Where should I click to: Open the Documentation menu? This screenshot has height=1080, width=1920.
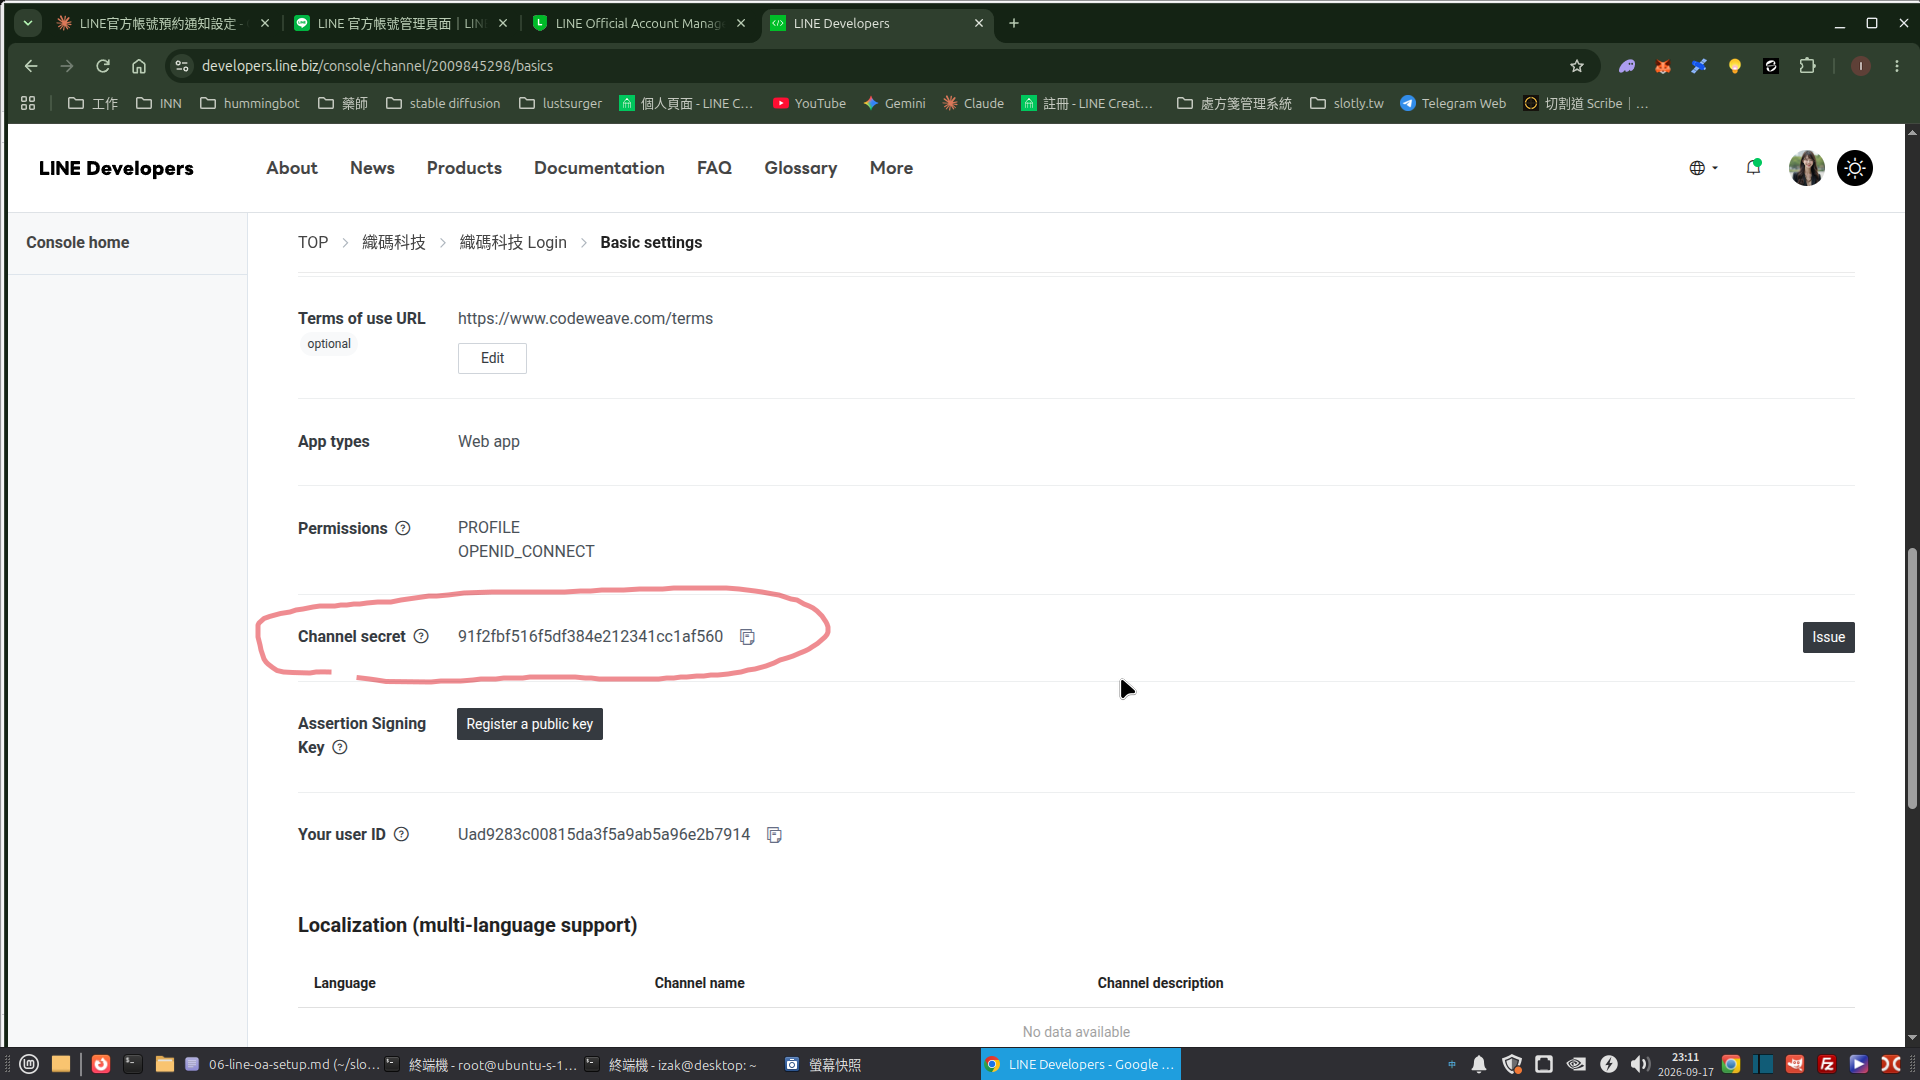point(599,168)
